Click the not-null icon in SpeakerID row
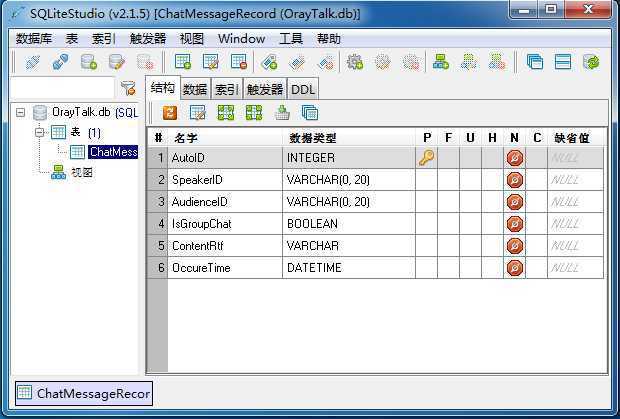620x419 pixels. [514, 180]
